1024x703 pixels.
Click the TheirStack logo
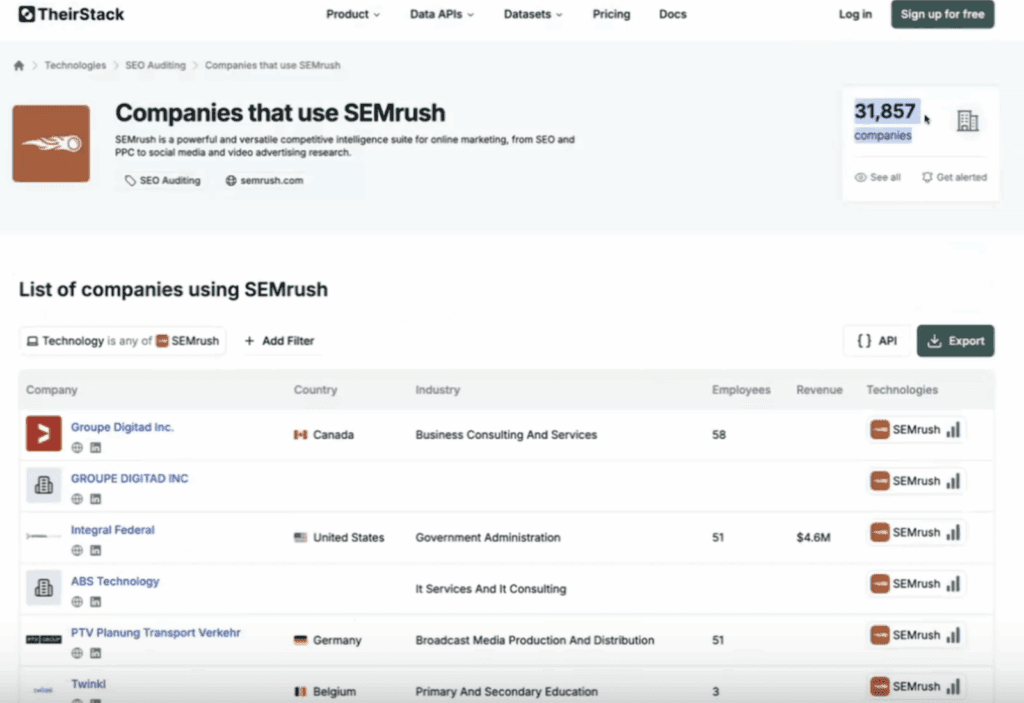[x=71, y=14]
